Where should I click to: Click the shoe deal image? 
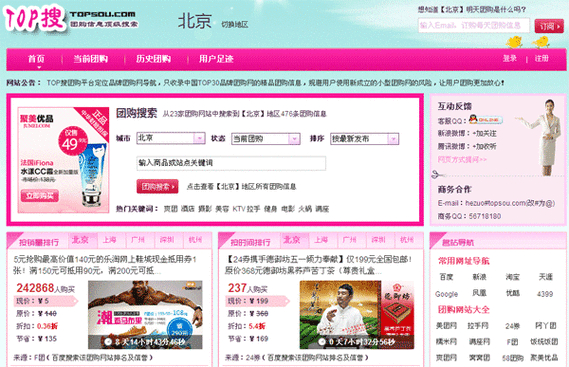(145, 315)
